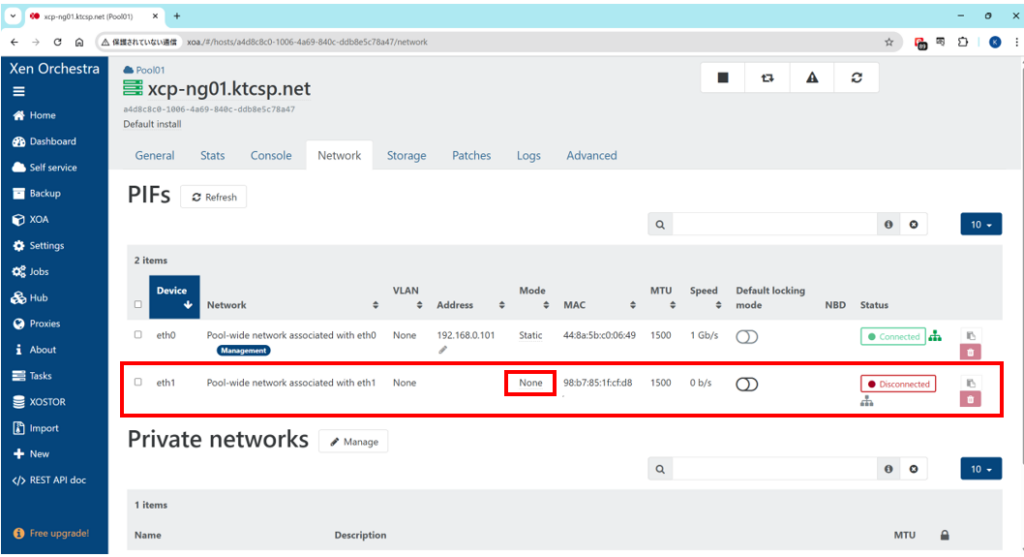Viewport: 1024px width, 557px height.
Task: Switch to the Storage tab
Action: (x=406, y=156)
